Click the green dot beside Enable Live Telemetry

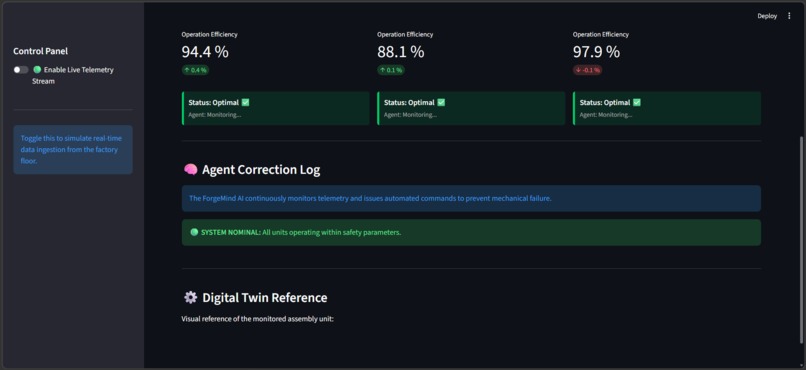tap(37, 70)
